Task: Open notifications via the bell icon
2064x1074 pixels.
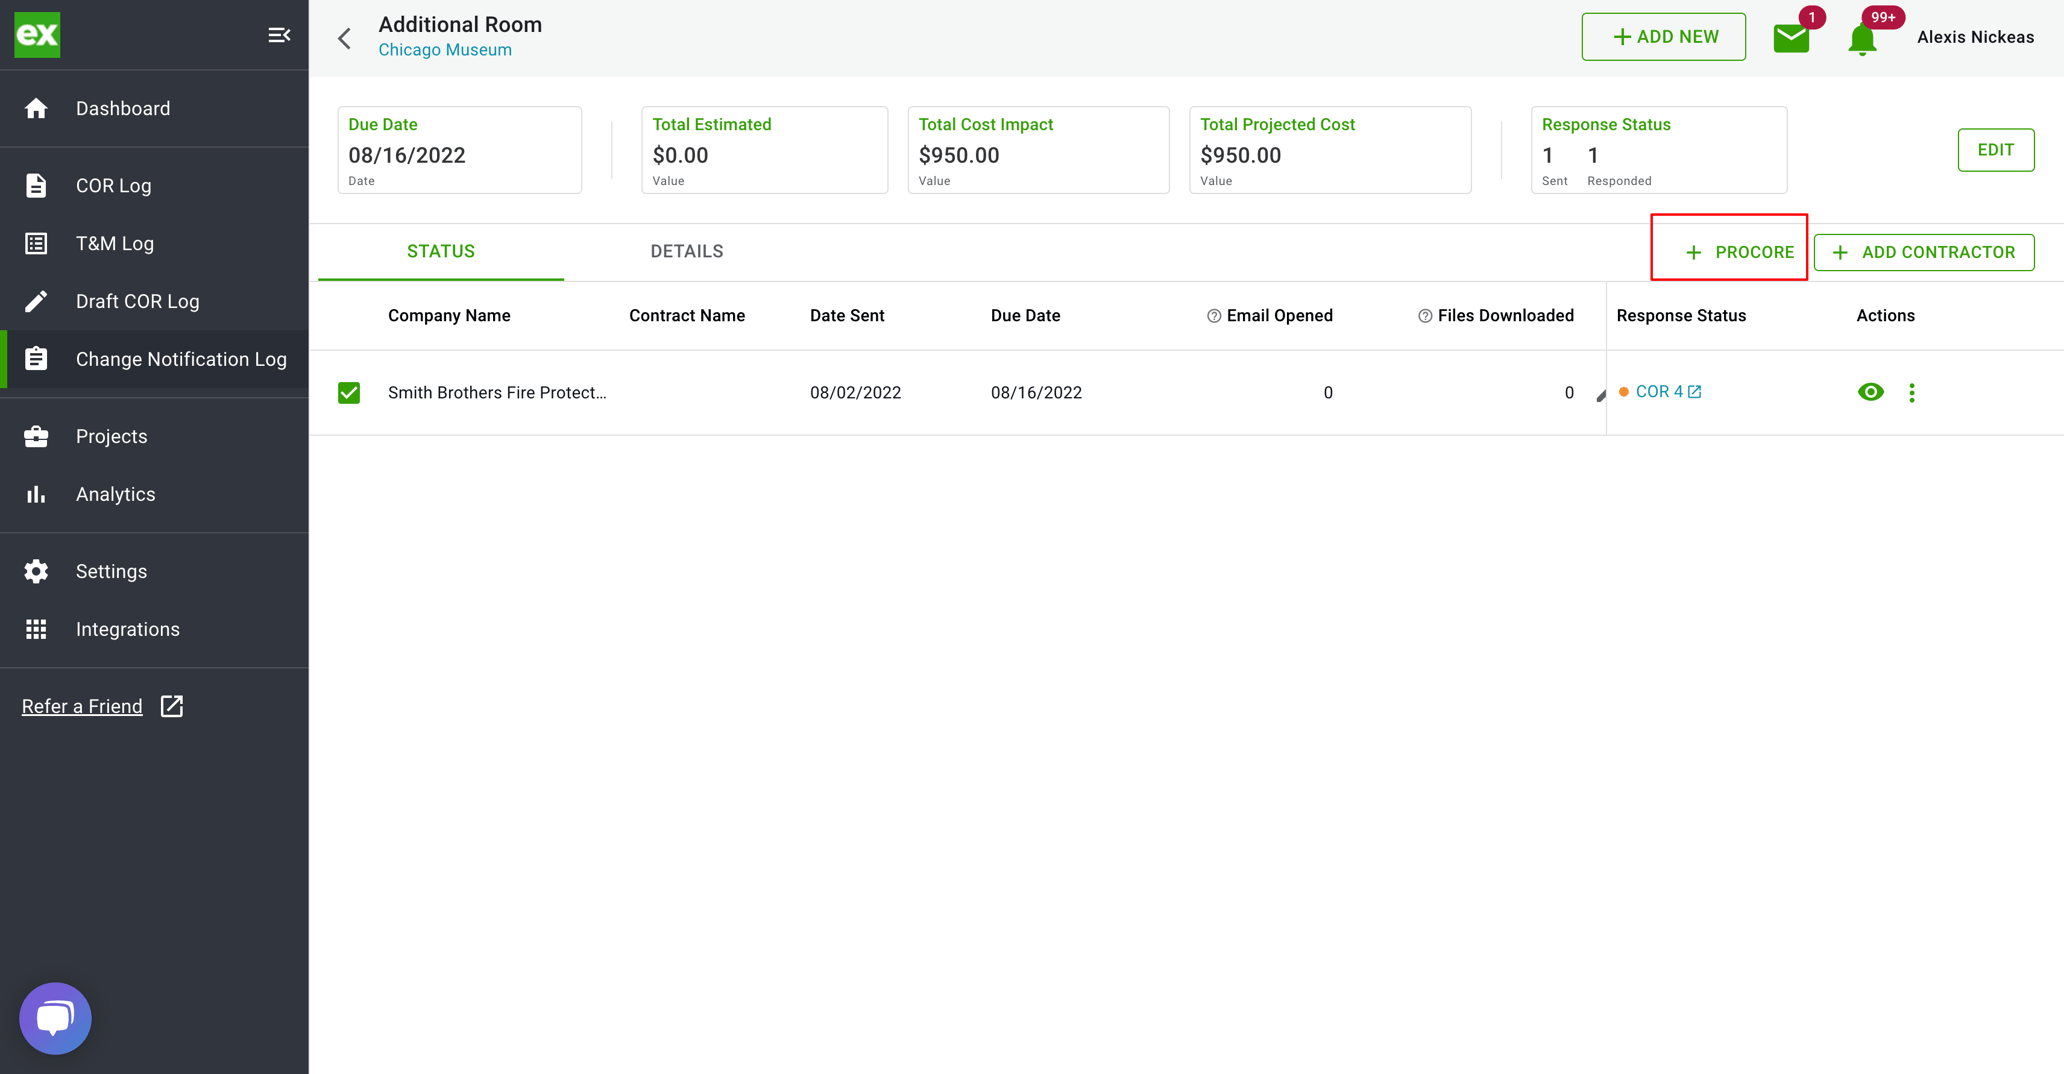Action: [x=1861, y=37]
